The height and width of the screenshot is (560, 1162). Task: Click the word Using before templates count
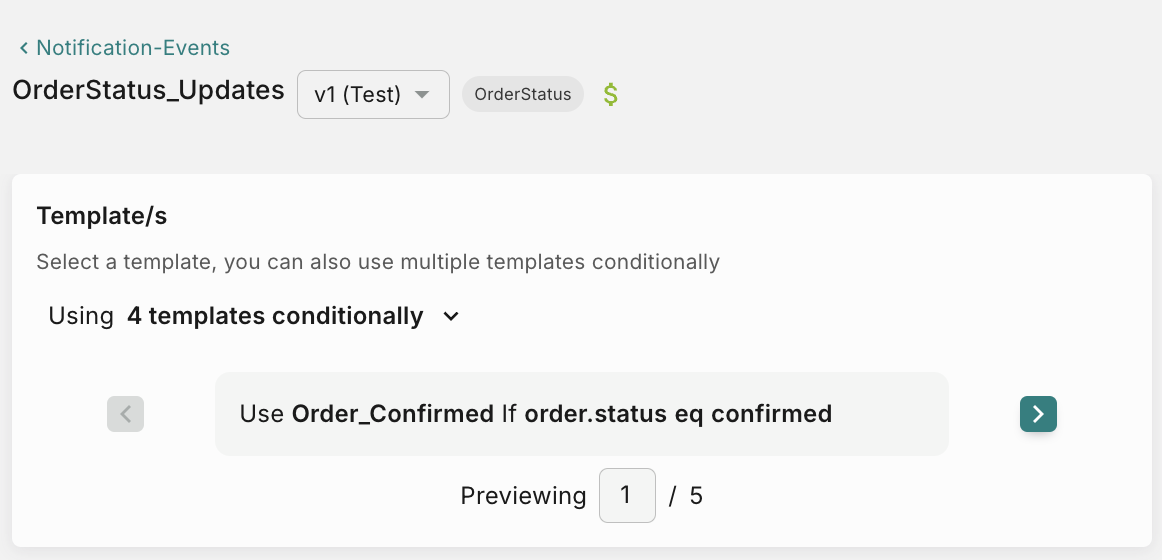point(81,316)
